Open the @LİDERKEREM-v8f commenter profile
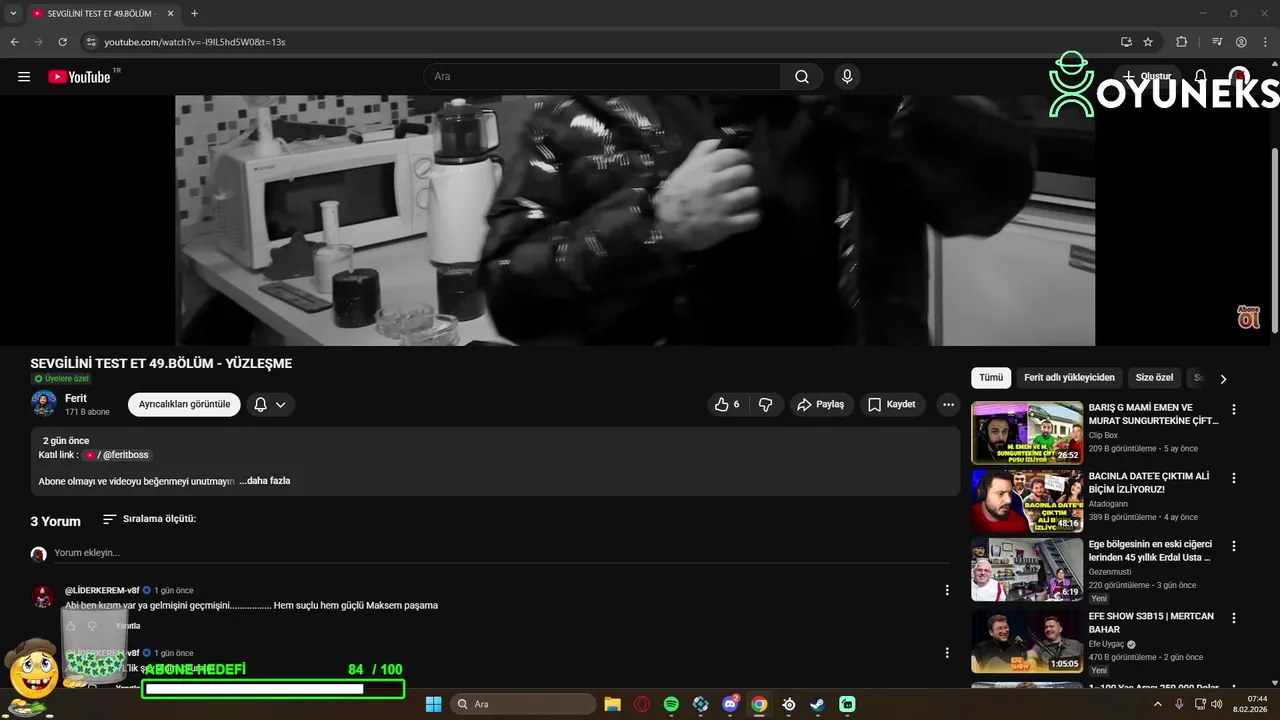 click(x=102, y=590)
